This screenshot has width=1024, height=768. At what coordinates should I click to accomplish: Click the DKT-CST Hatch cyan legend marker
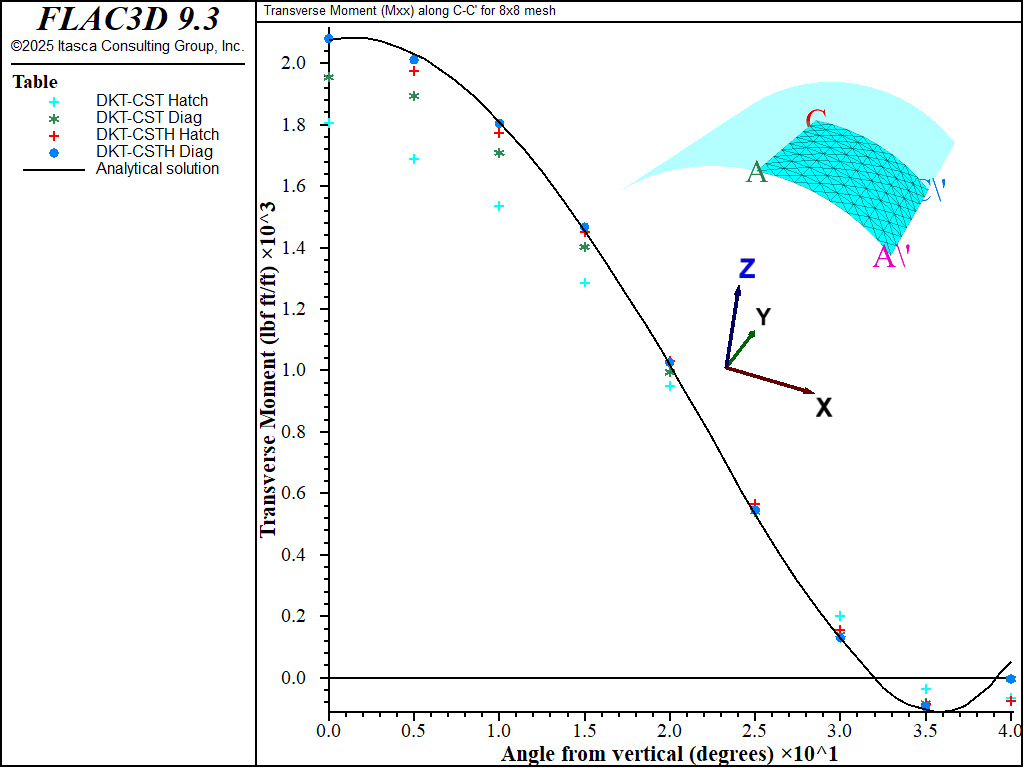(54, 101)
